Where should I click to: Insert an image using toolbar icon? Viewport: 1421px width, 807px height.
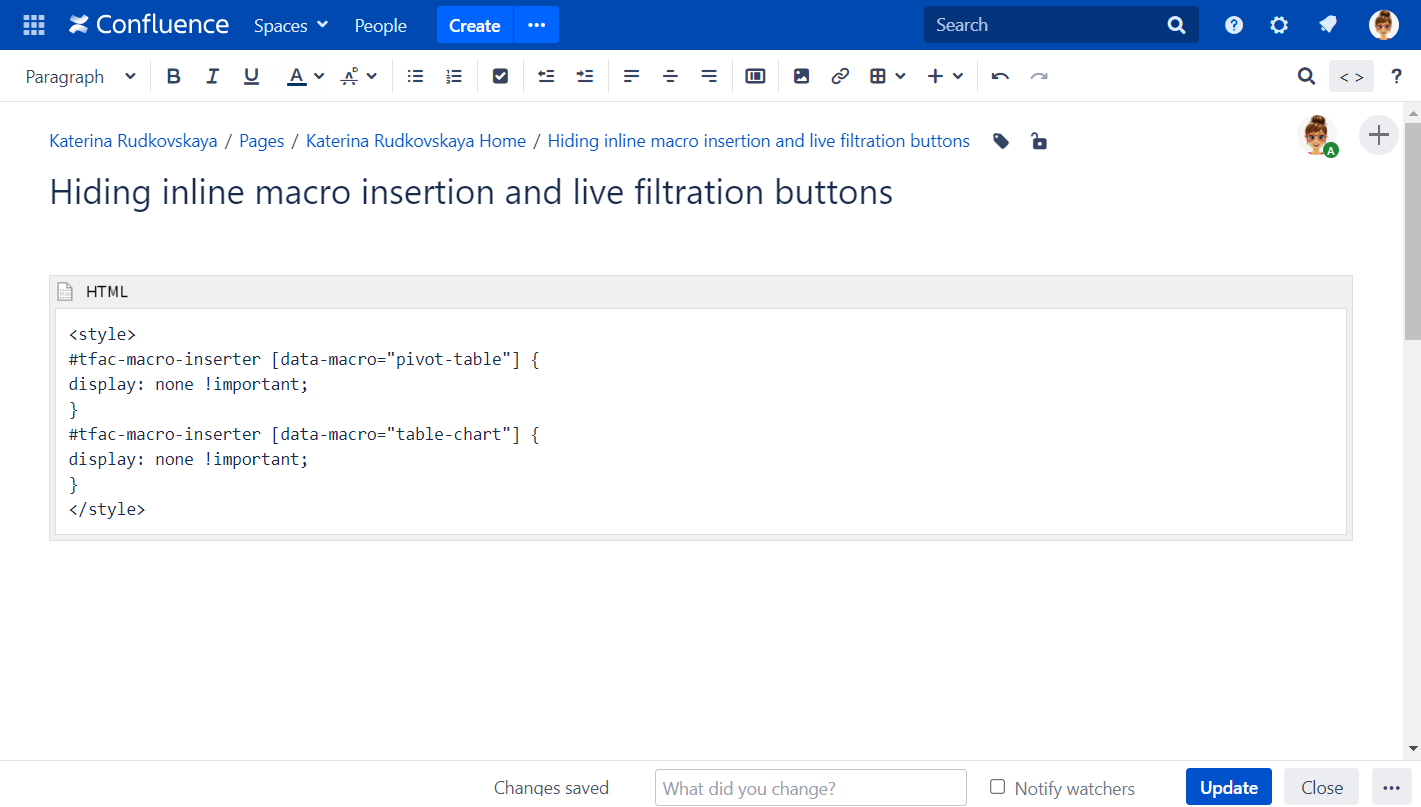(x=801, y=76)
